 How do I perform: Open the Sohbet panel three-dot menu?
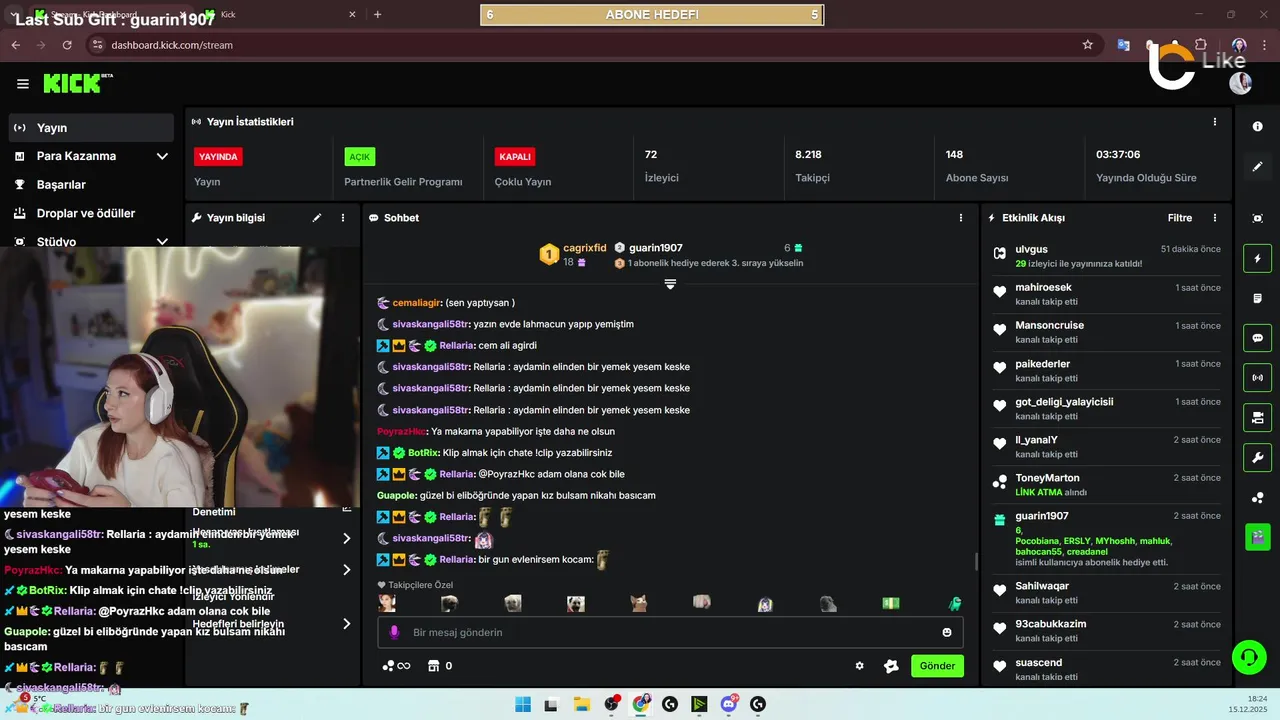click(x=961, y=218)
